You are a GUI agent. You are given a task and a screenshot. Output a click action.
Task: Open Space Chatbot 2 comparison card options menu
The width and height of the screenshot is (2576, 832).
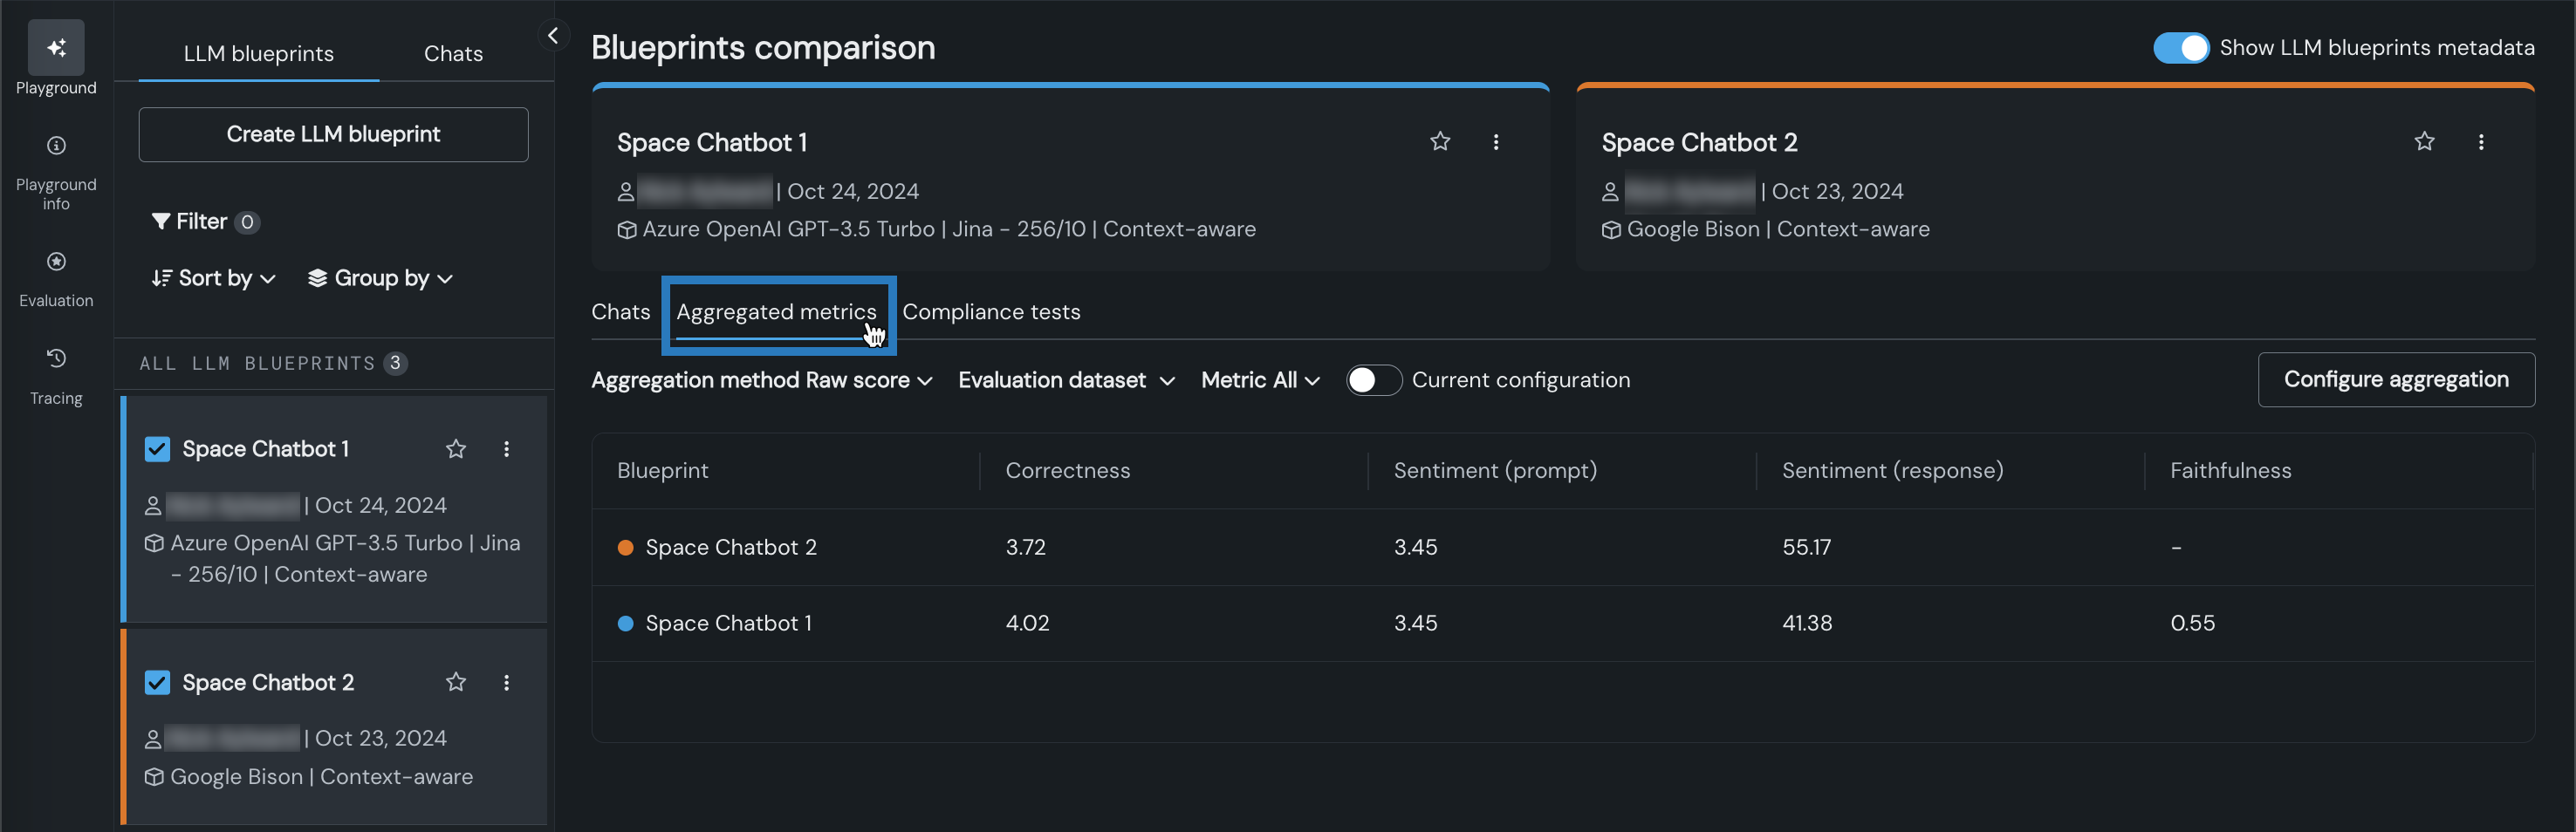tap(2480, 142)
